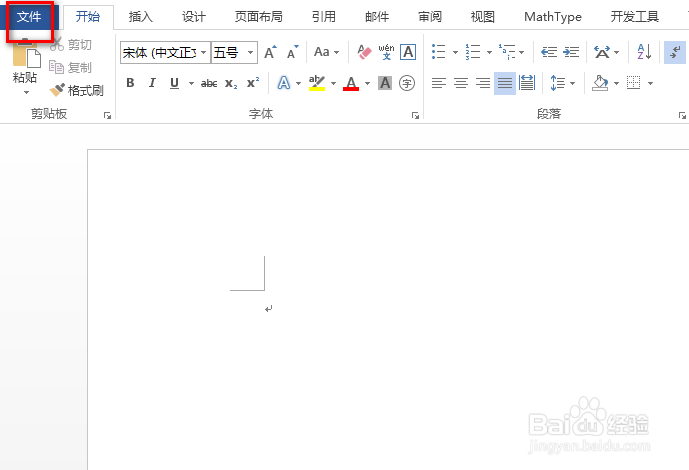The height and width of the screenshot is (470, 689).
Task: Expand the 粘贴 paste options arrow
Action: click(26, 92)
